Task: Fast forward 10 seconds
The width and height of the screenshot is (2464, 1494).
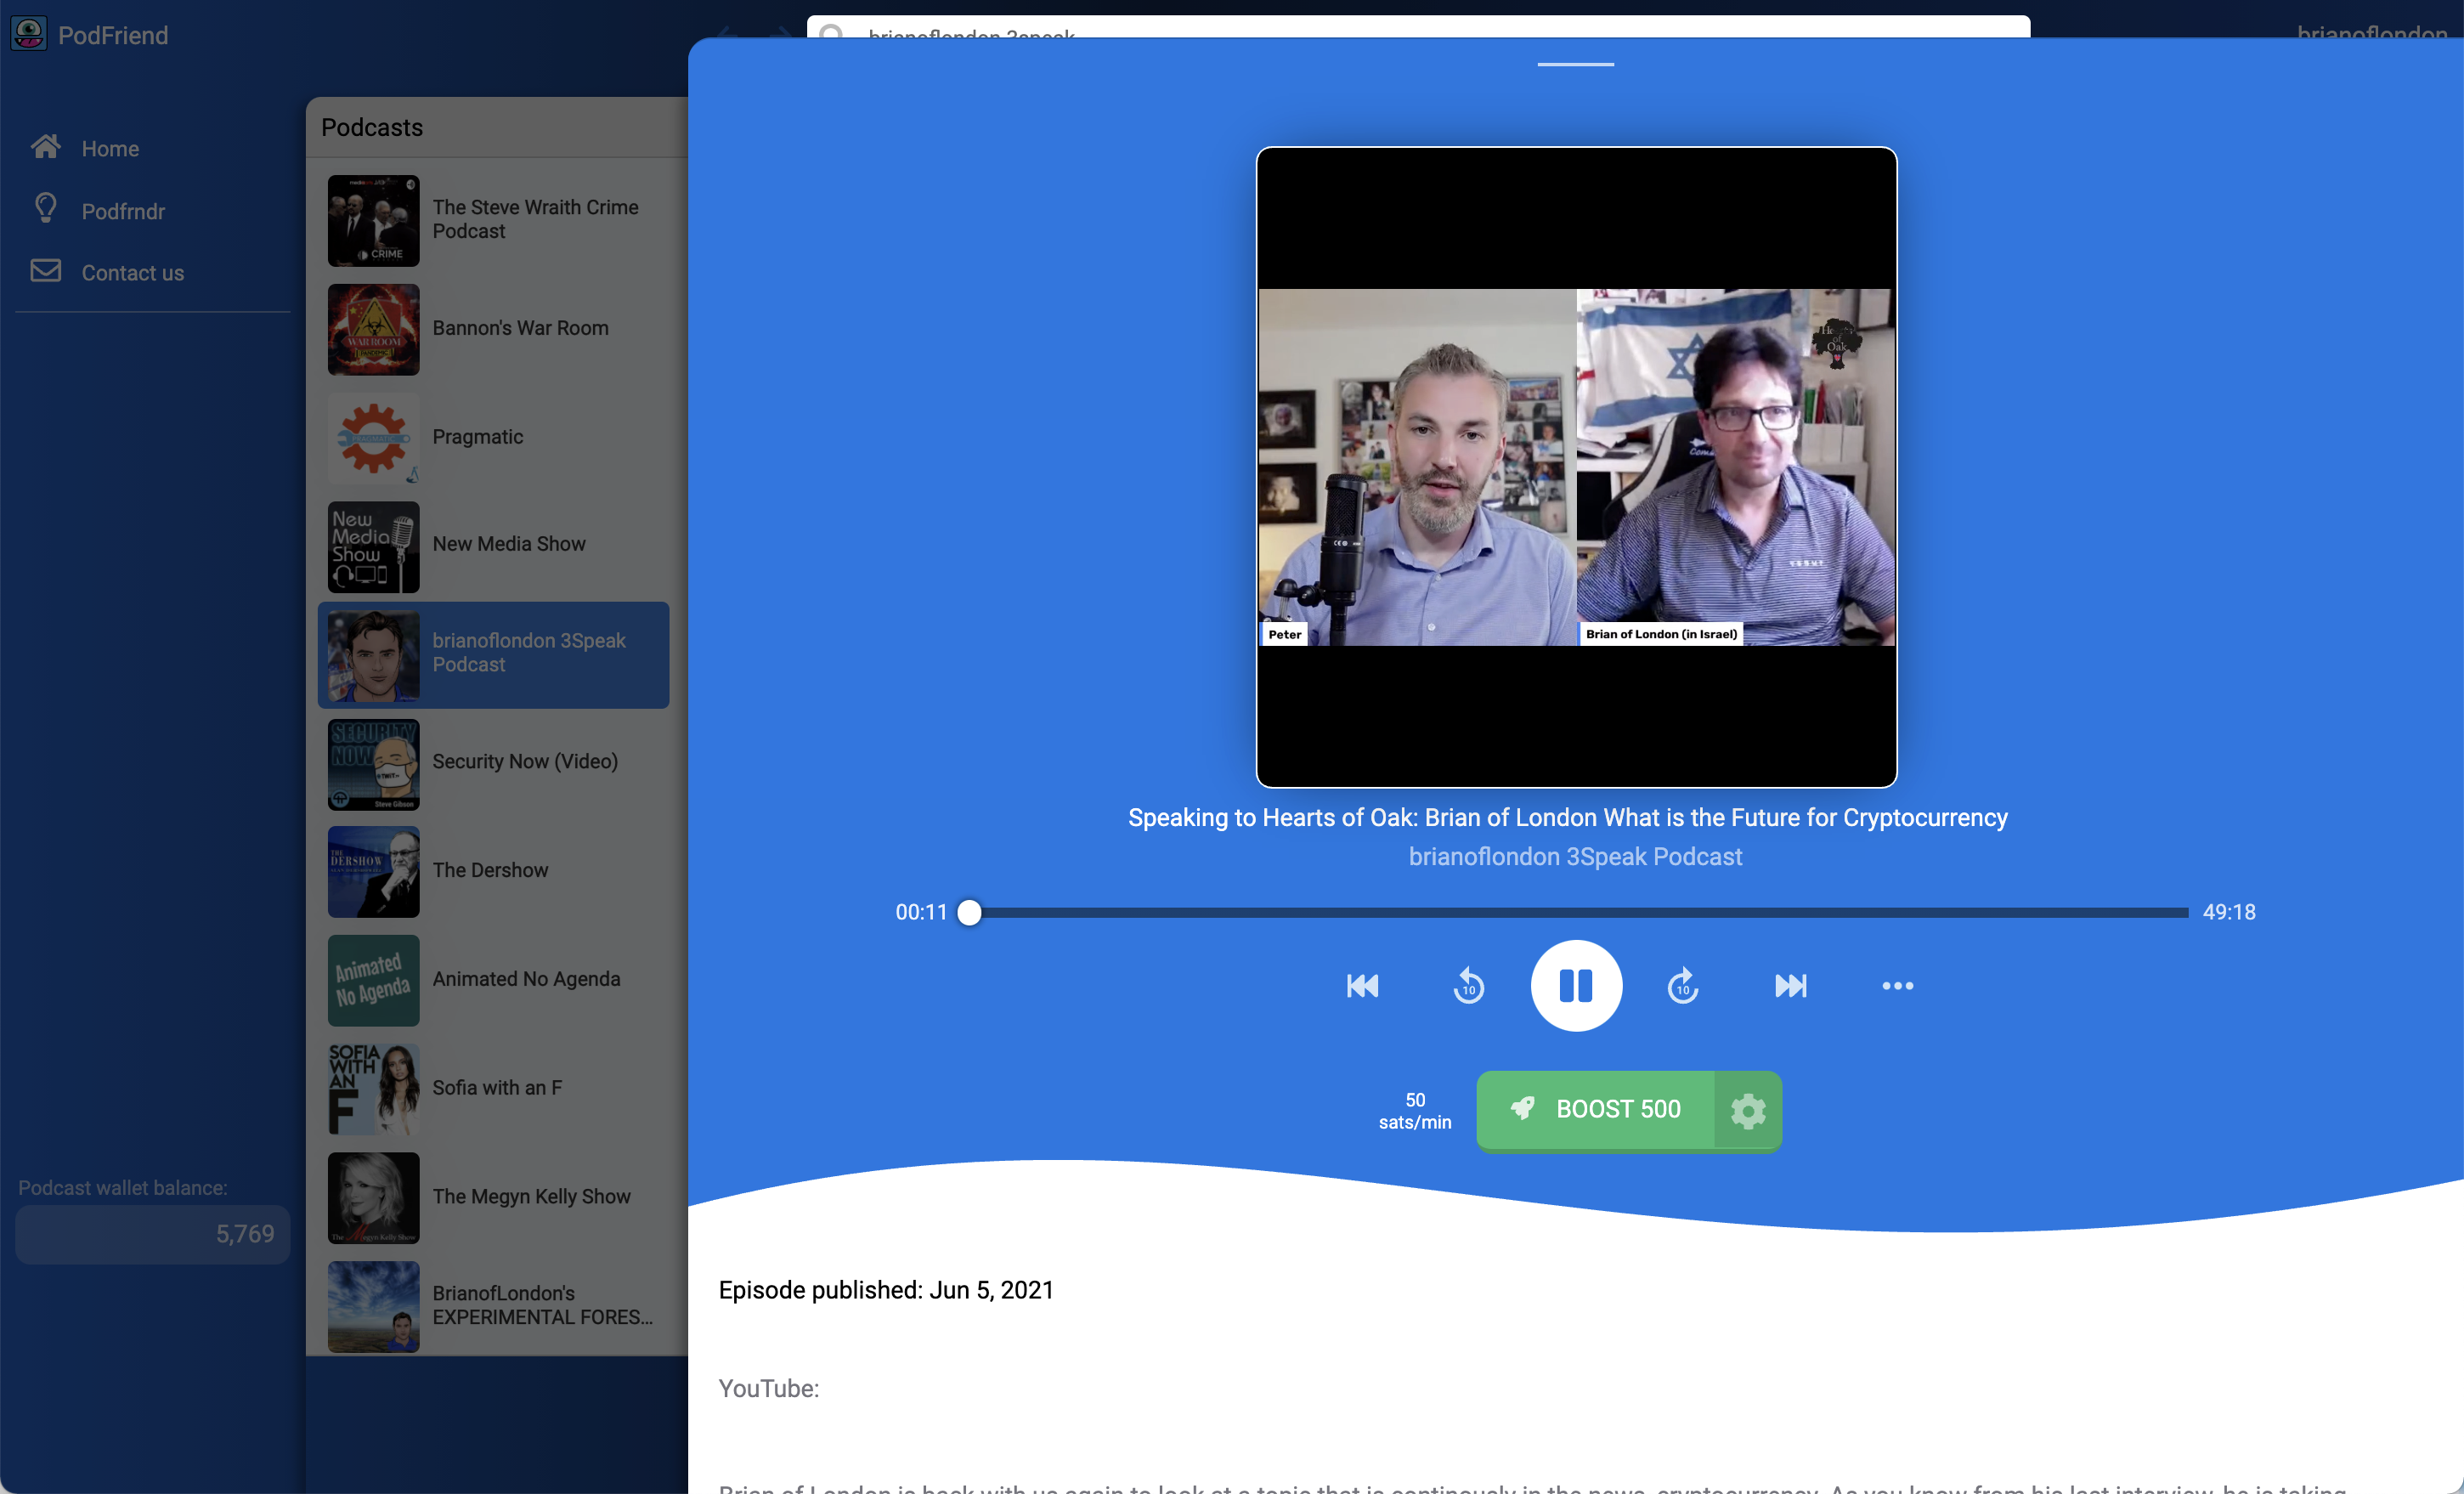Action: click(1683, 986)
